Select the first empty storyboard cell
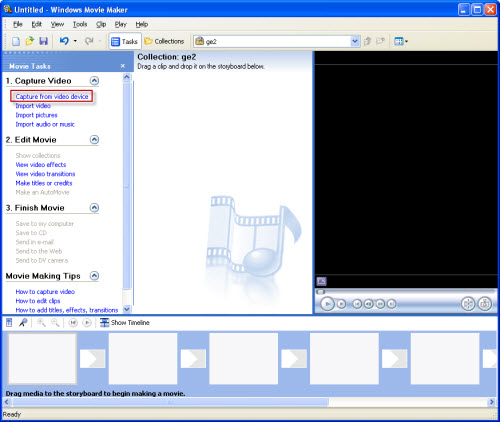Image resolution: width=500 pixels, height=422 pixels. tap(42, 359)
